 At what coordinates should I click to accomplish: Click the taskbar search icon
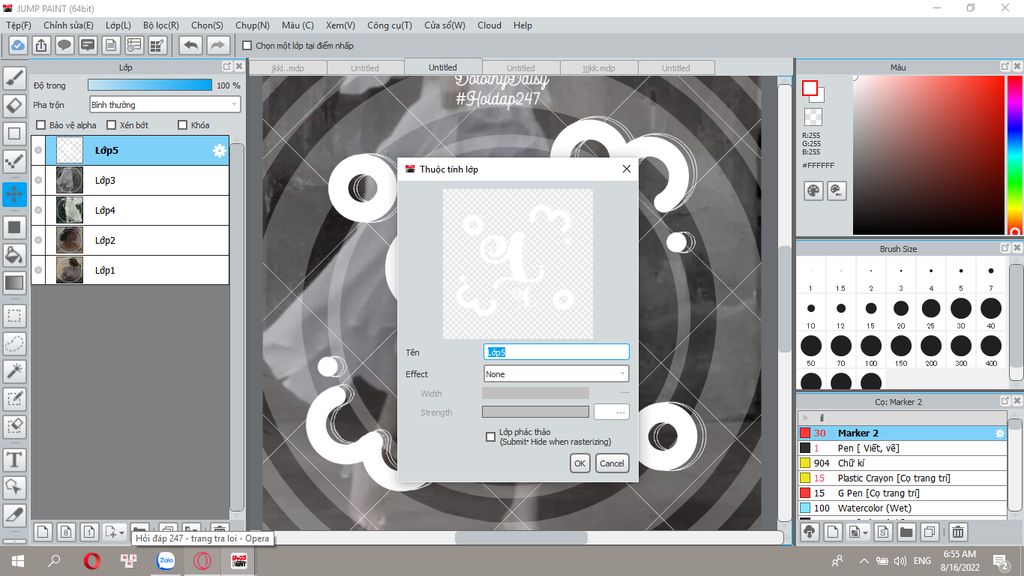click(x=54, y=561)
